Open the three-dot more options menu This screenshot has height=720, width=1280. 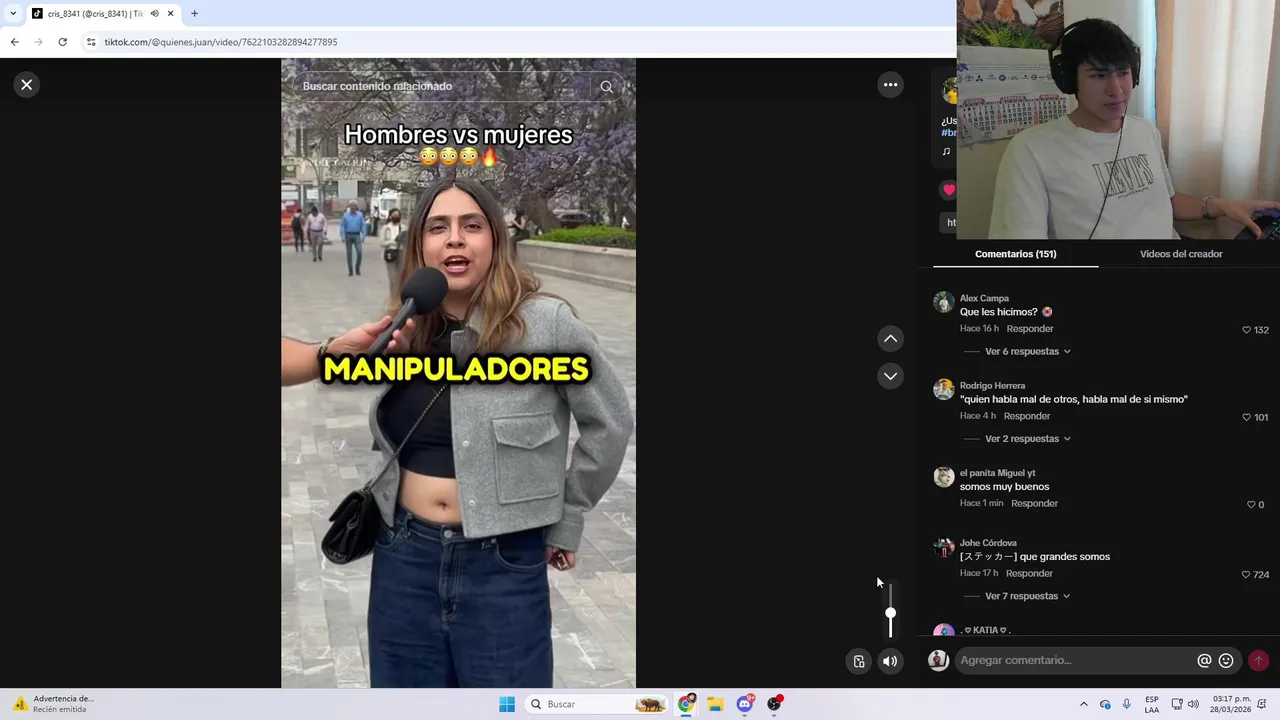pos(890,85)
